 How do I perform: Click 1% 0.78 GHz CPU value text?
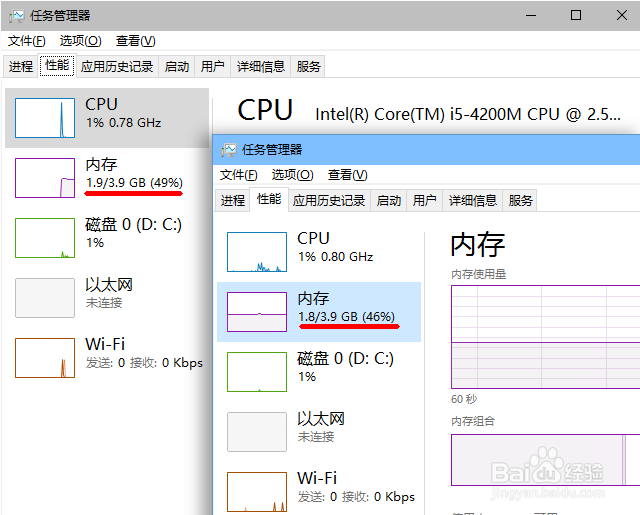(x=123, y=123)
